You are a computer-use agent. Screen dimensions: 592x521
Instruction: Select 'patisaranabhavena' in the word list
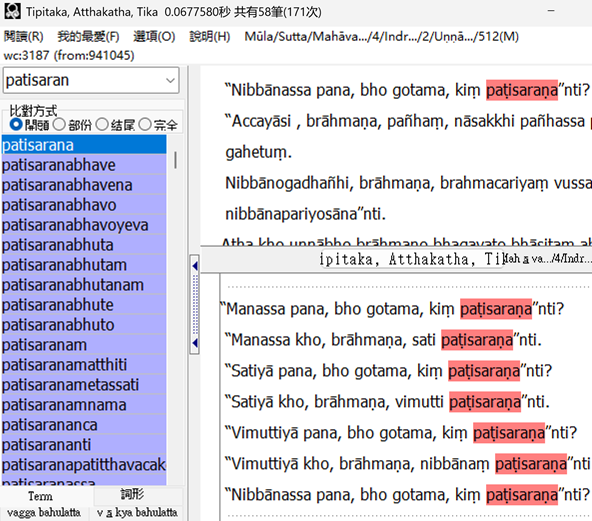[84, 185]
